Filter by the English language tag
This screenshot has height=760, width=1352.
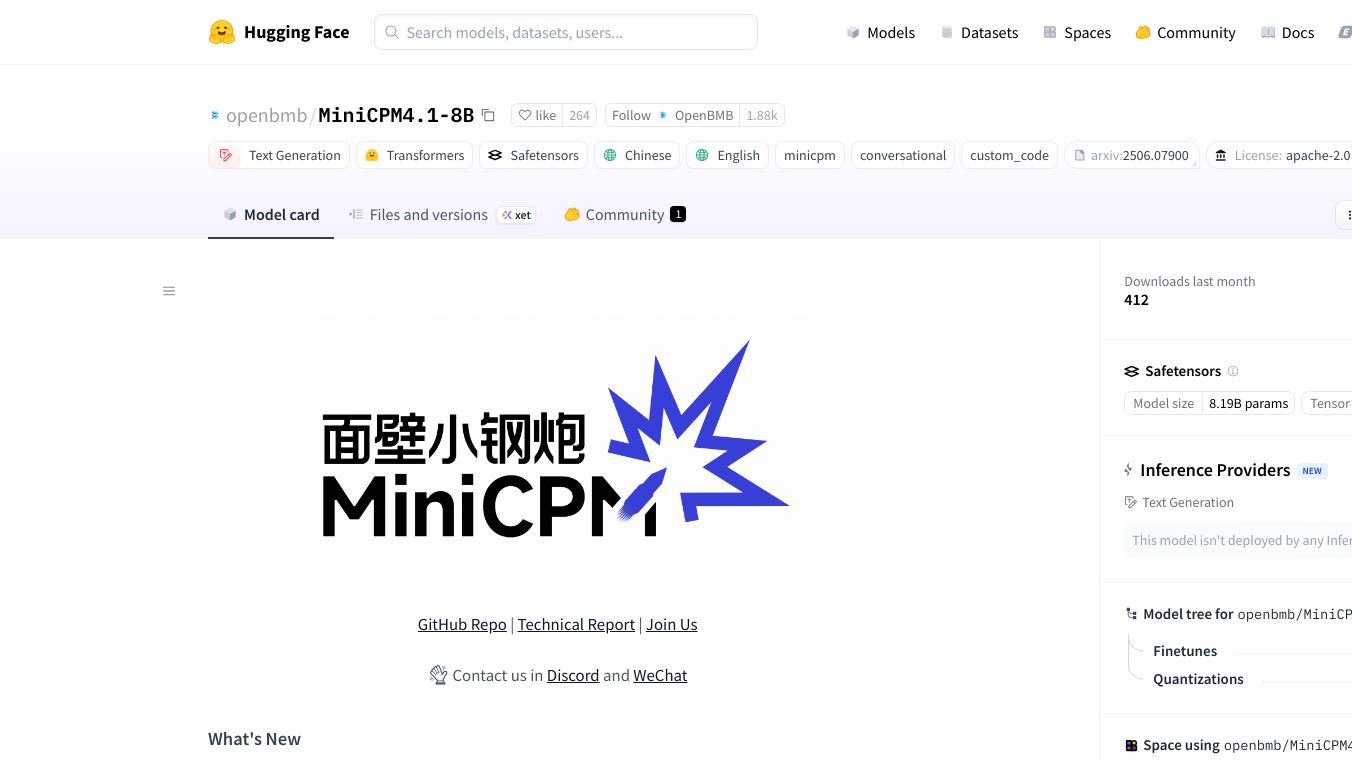(728, 155)
